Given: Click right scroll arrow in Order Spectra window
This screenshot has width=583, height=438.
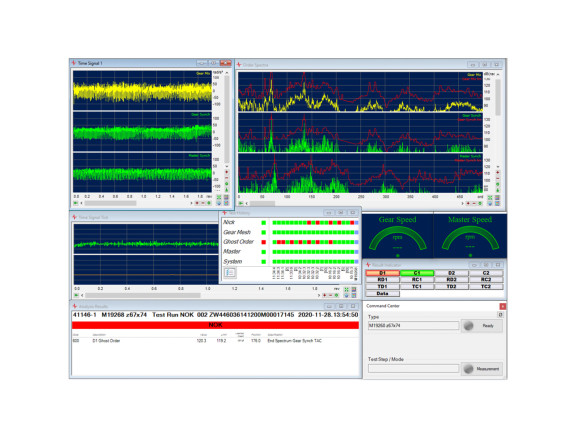Looking at the screenshot, I should 463,203.
